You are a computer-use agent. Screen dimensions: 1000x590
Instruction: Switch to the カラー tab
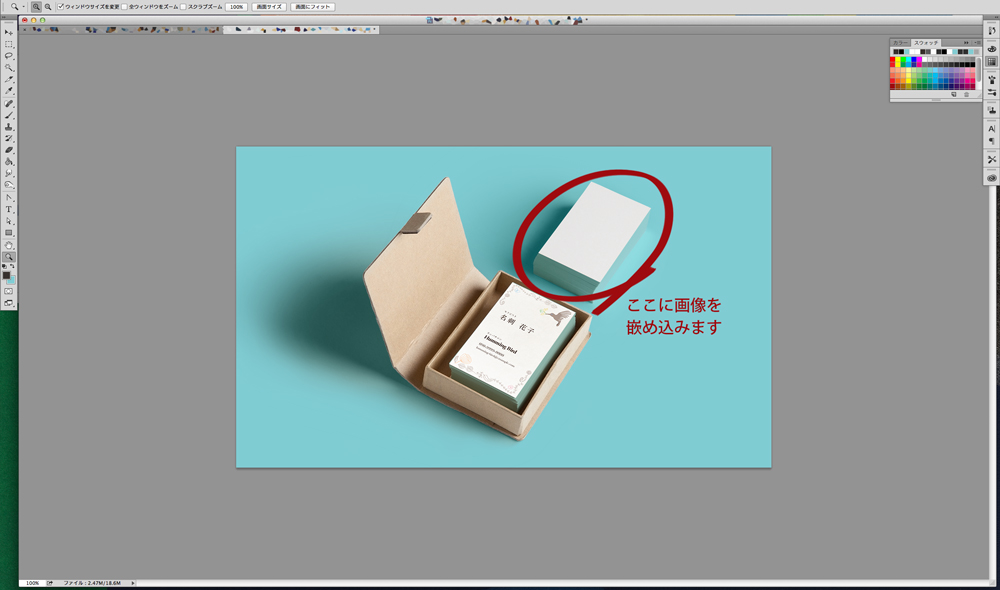click(x=899, y=42)
